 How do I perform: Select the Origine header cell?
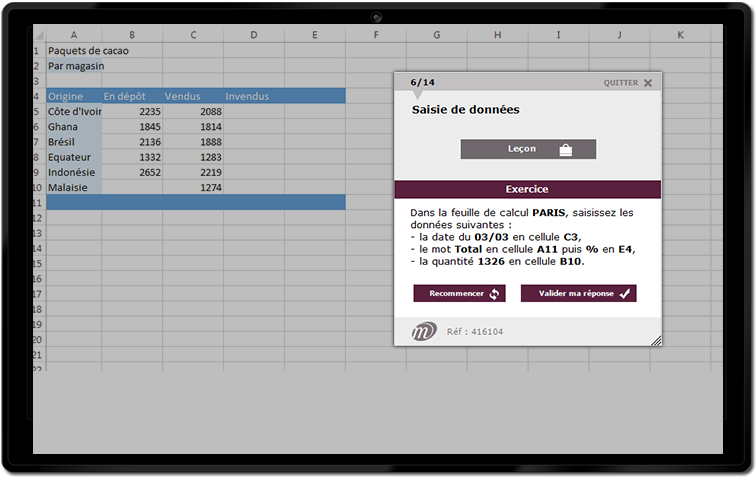tap(74, 96)
